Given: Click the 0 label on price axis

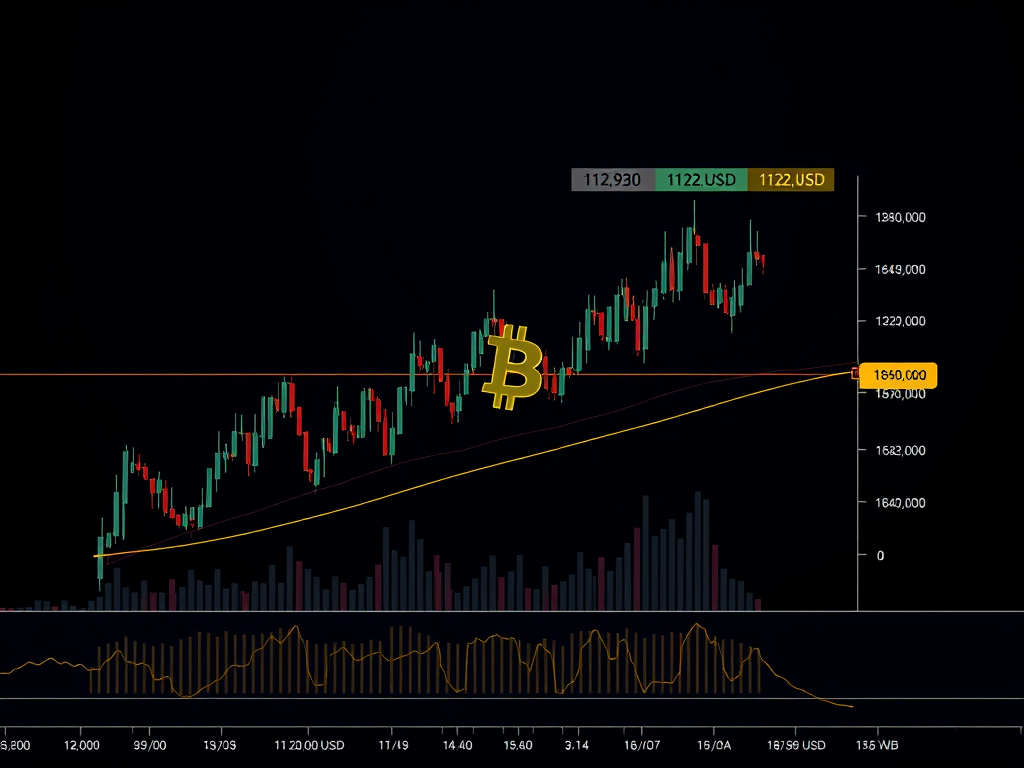Looking at the screenshot, I should click(x=880, y=555).
